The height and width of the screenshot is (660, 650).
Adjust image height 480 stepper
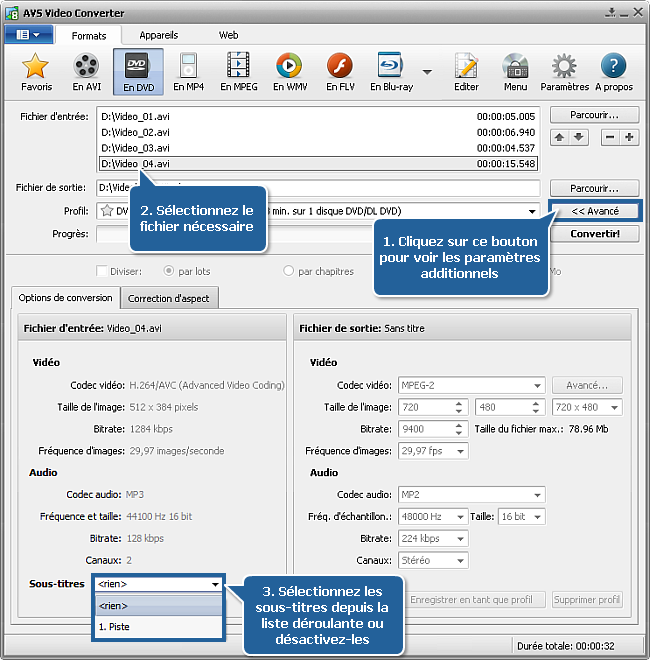(535, 407)
